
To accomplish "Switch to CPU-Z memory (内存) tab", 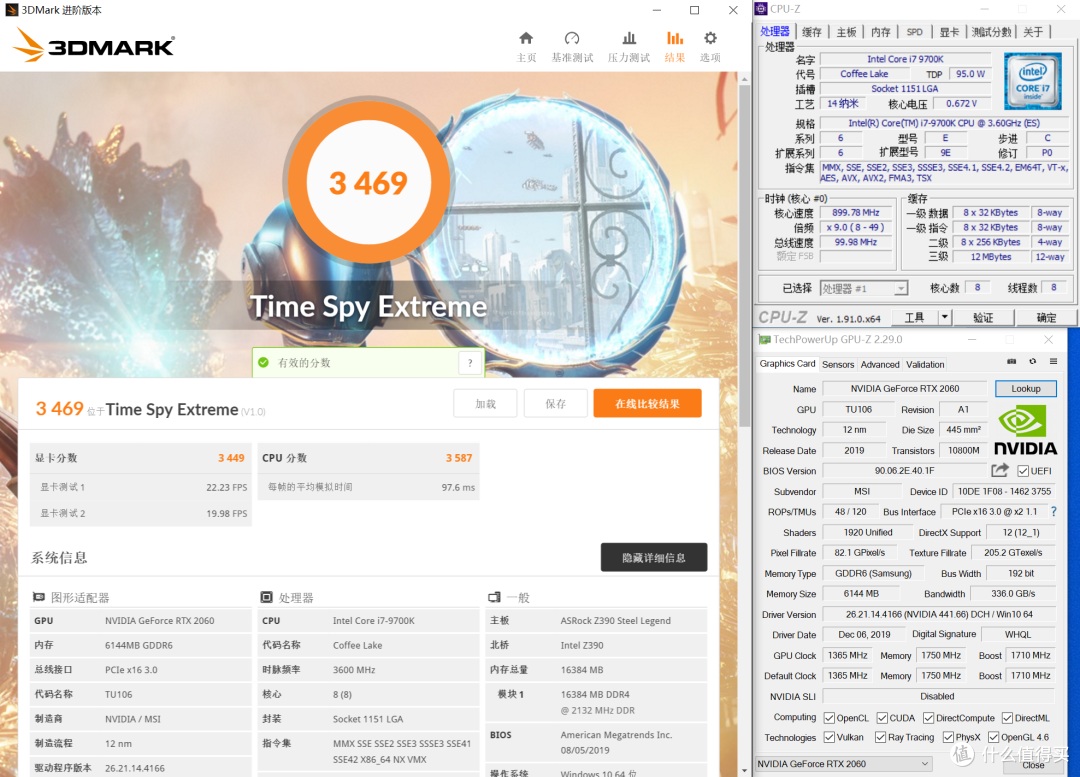I will (x=881, y=32).
